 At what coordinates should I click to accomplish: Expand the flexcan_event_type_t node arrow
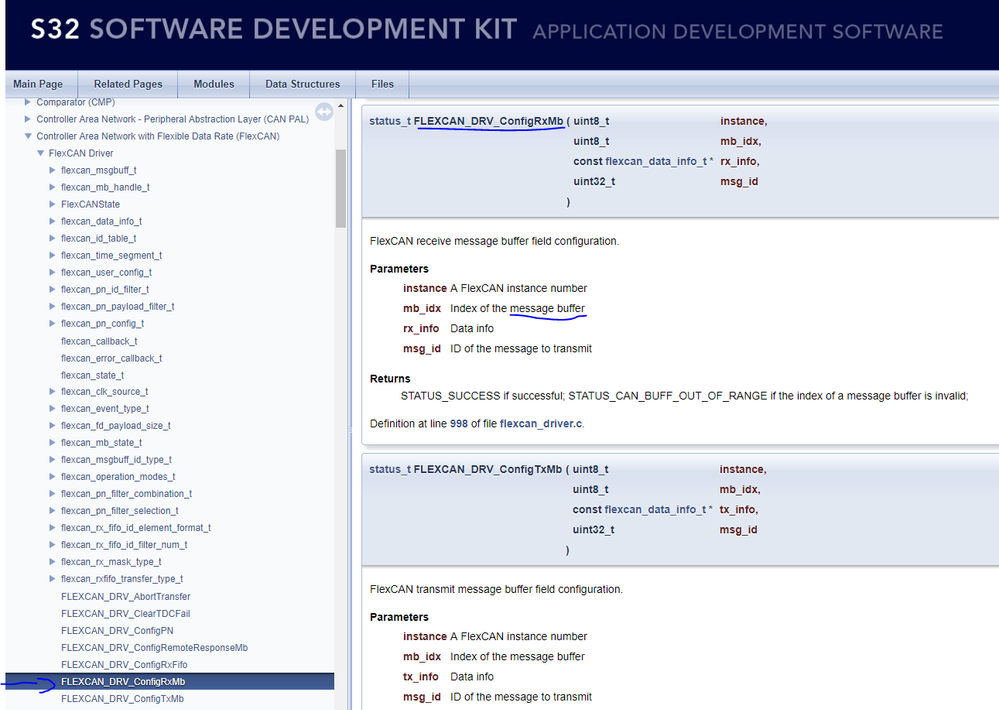pyautogui.click(x=52, y=409)
